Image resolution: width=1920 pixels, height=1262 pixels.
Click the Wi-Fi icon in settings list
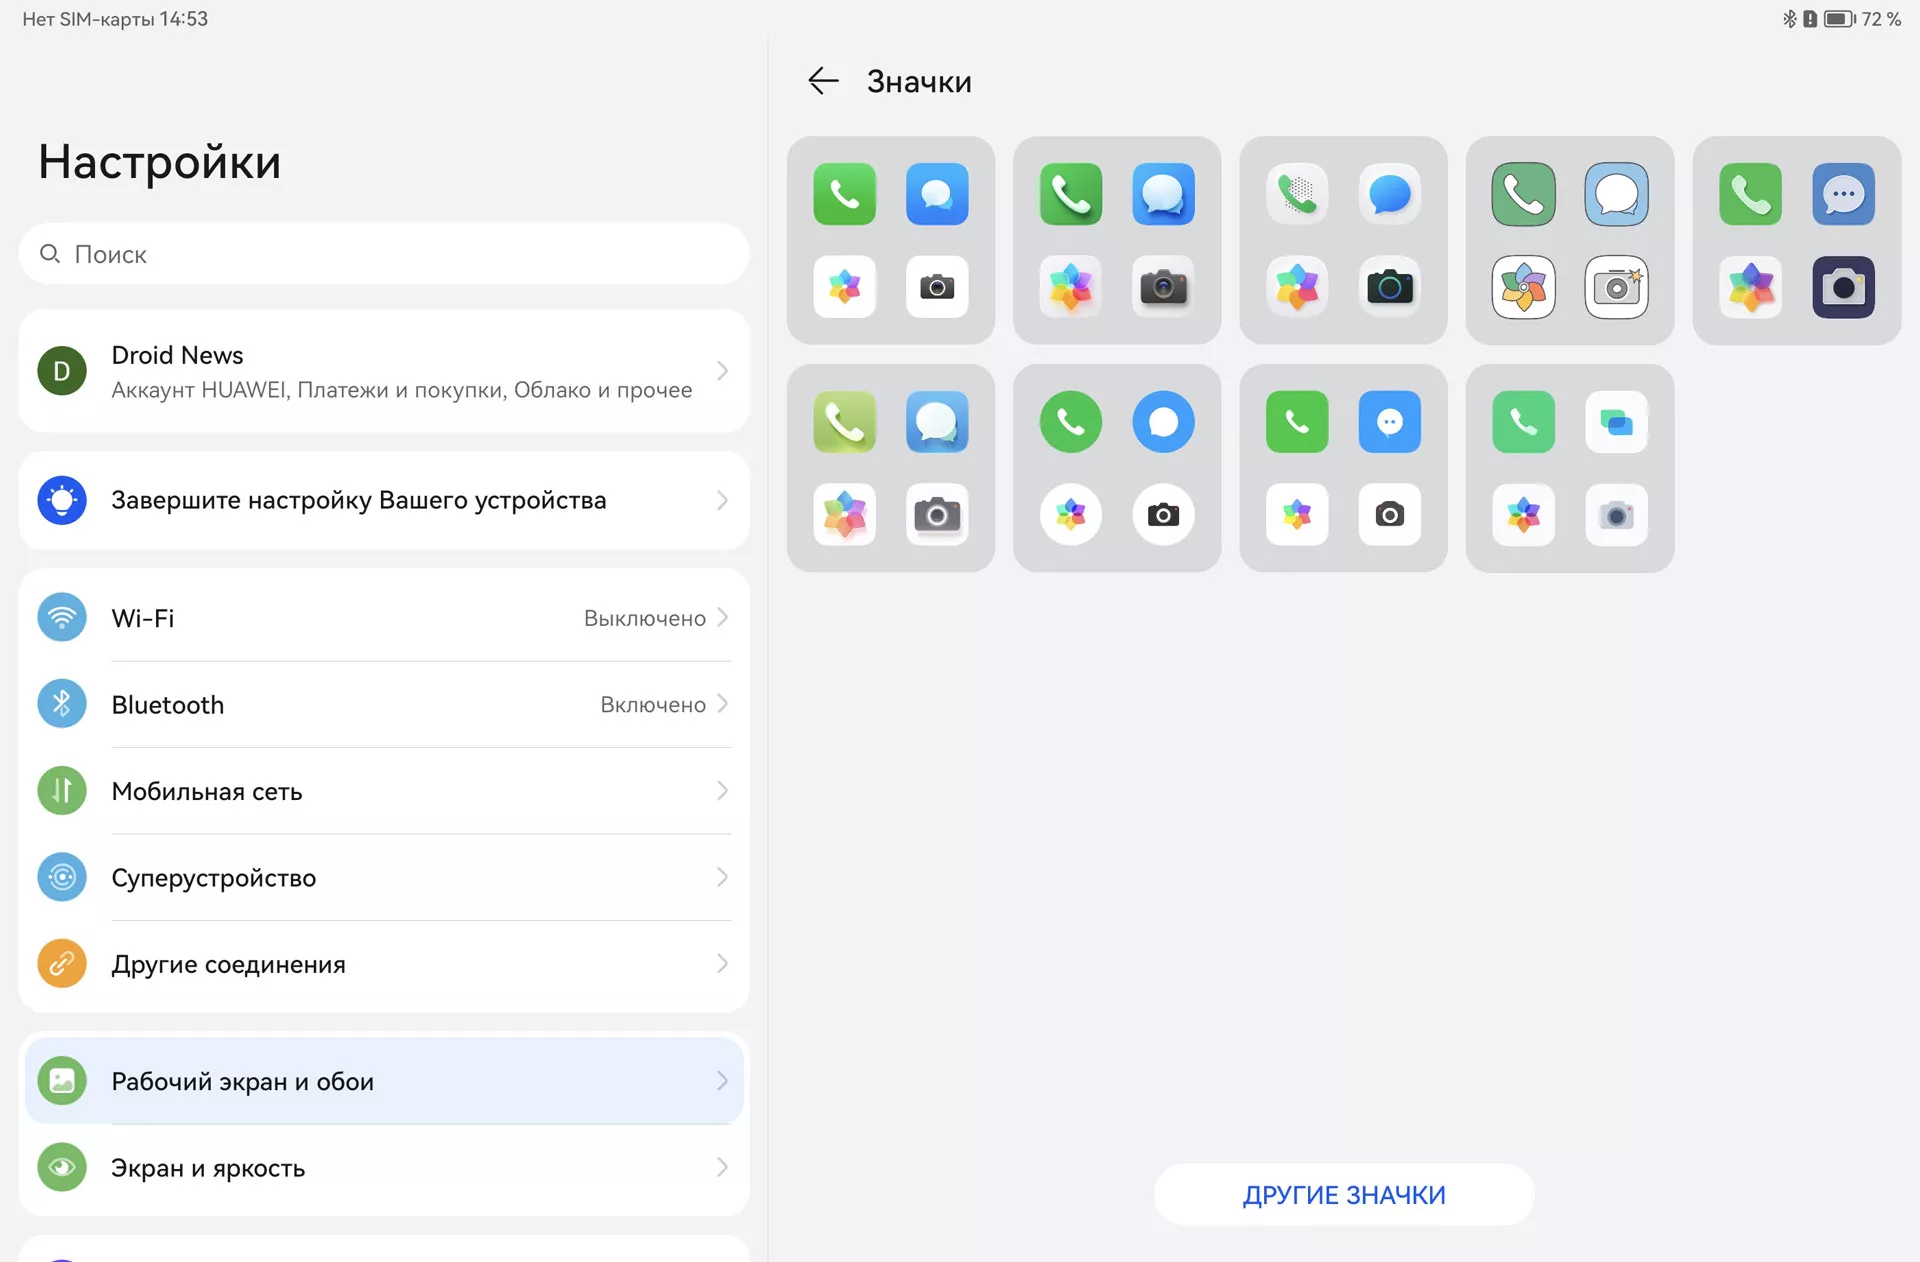(x=62, y=618)
